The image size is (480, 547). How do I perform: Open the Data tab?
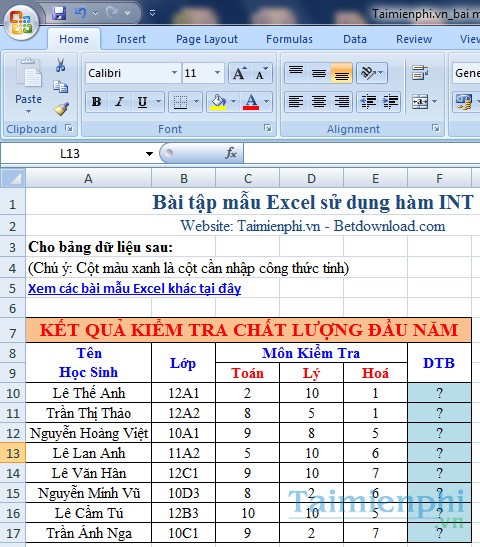point(355,39)
